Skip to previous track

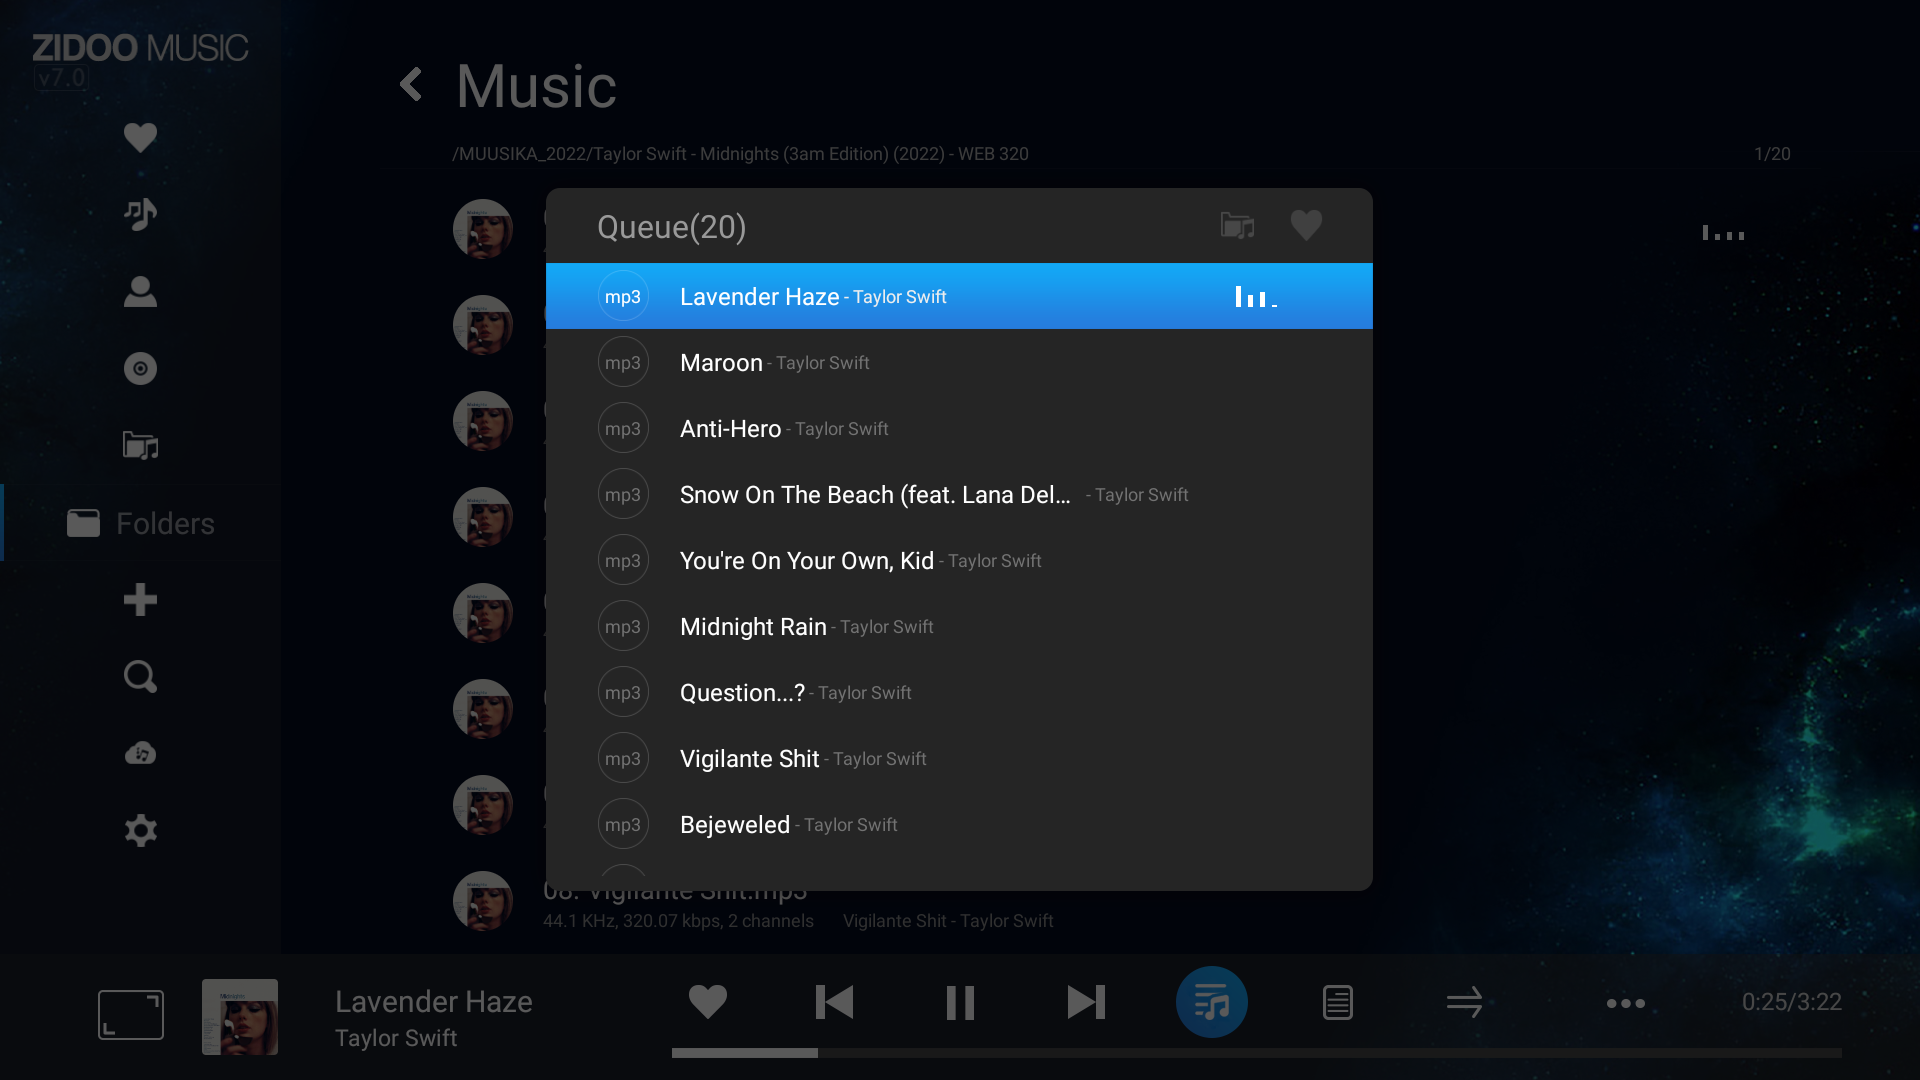tap(834, 1002)
